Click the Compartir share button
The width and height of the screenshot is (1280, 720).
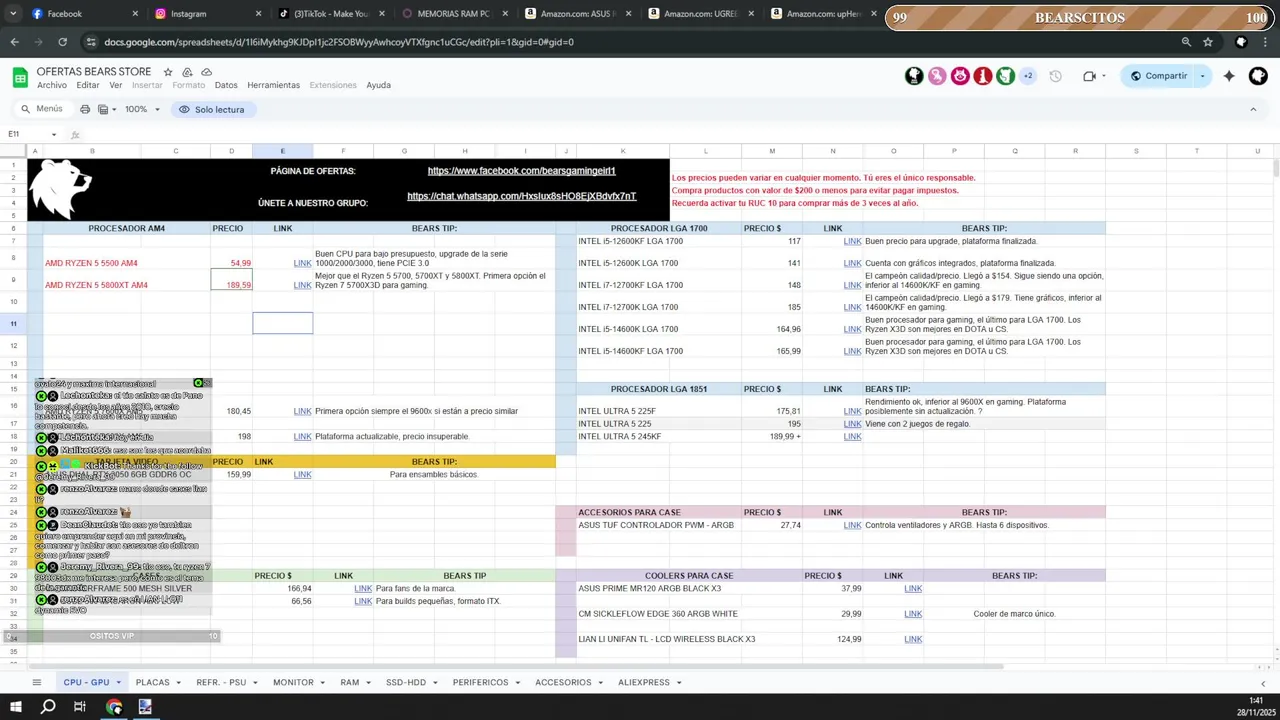[x=1158, y=76]
